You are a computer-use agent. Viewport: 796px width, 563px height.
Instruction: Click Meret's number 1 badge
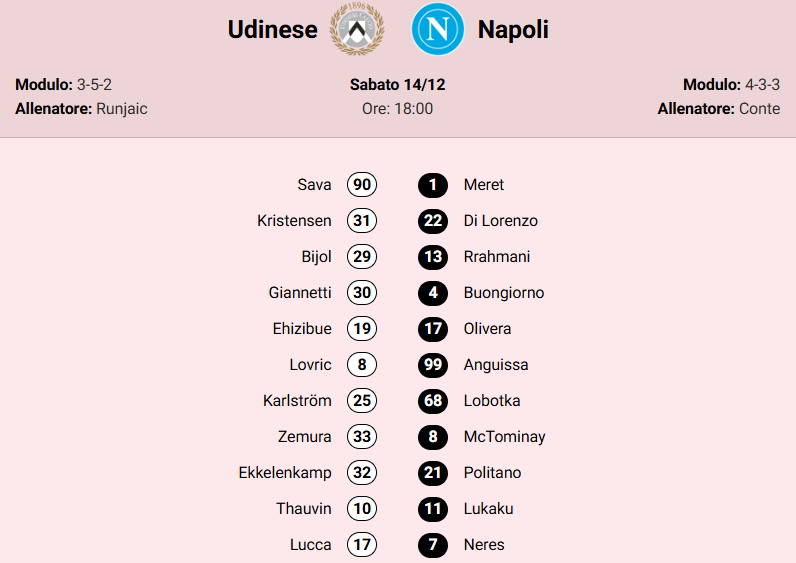[433, 185]
